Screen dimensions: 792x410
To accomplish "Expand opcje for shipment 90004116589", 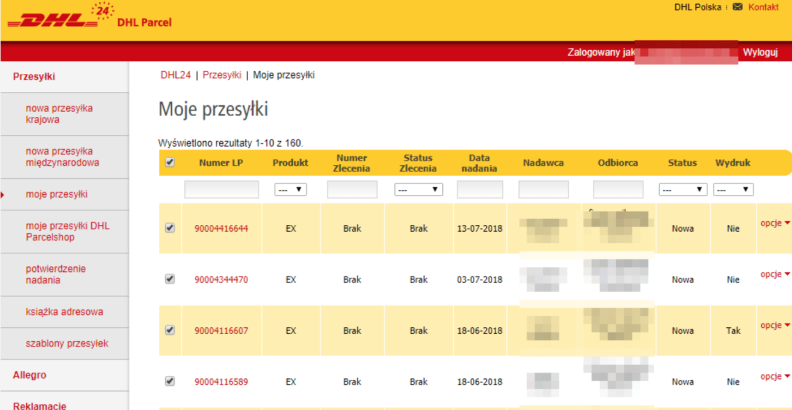I will (x=775, y=376).
